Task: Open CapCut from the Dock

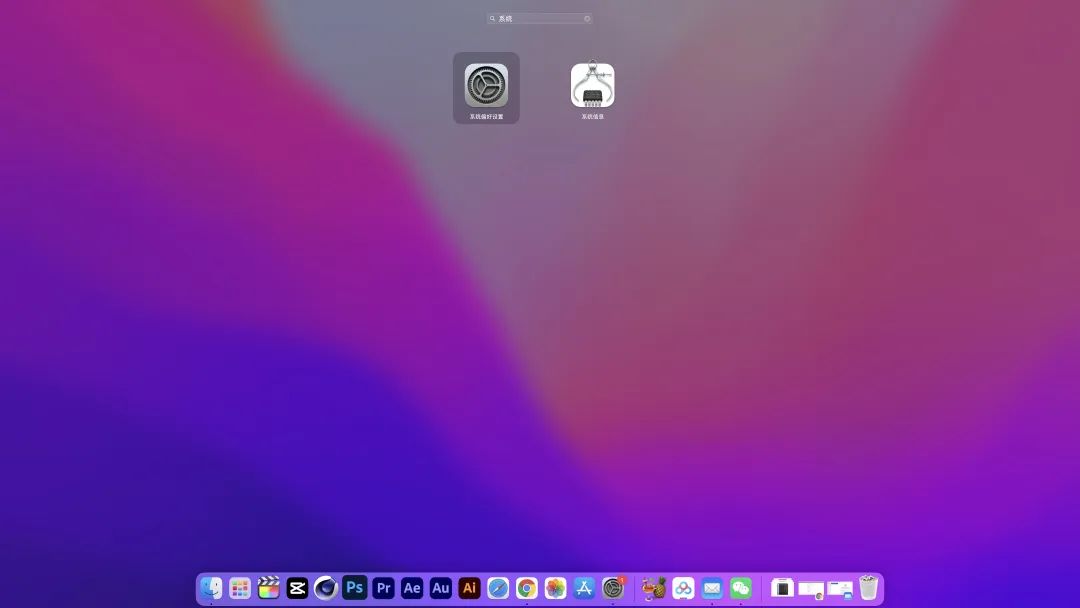Action: (297, 588)
